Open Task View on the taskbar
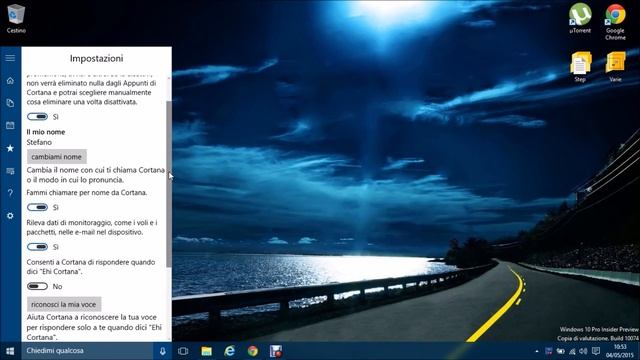The height and width of the screenshot is (360, 640). click(x=183, y=351)
